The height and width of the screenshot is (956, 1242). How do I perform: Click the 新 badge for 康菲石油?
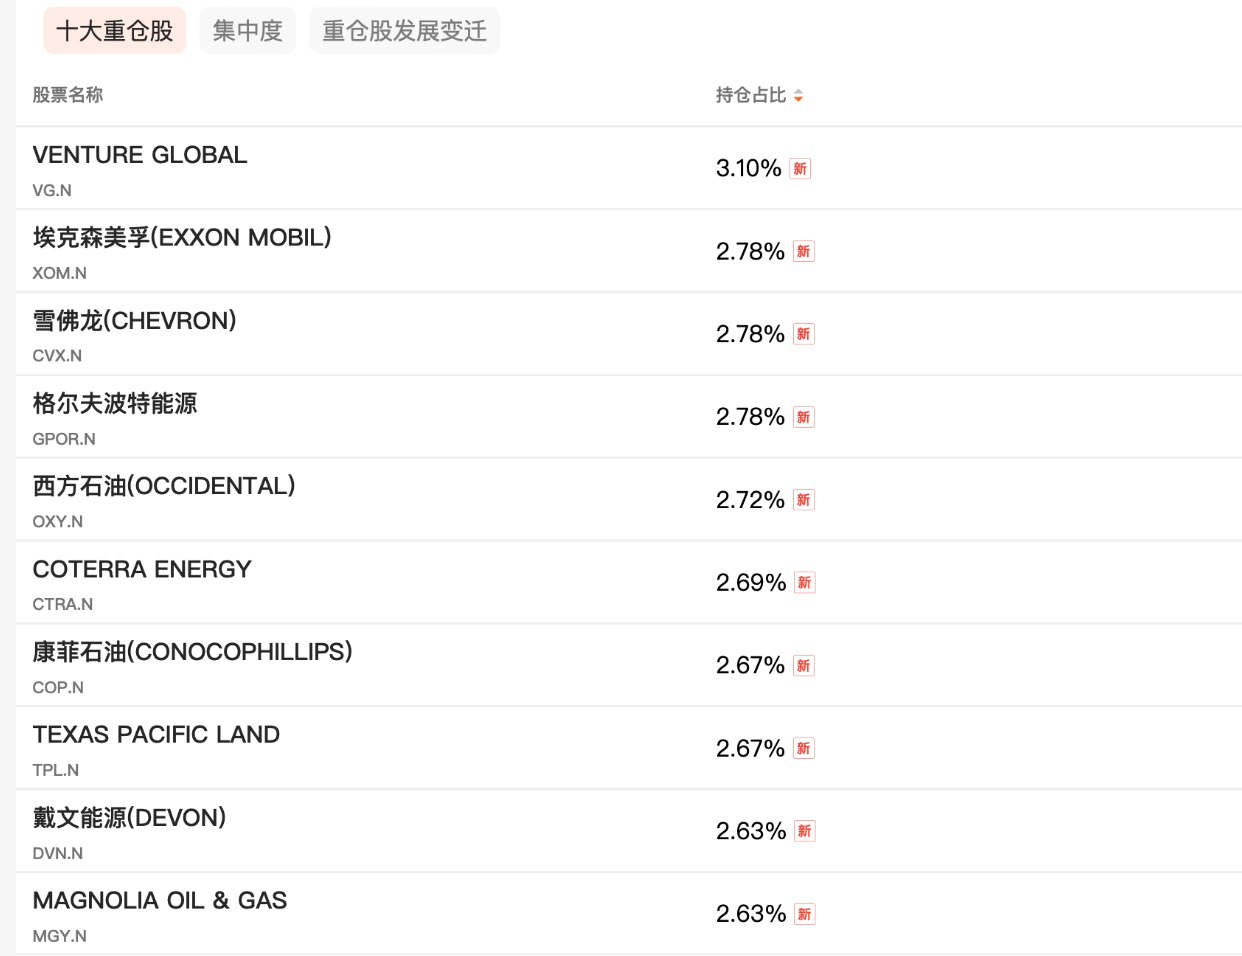tap(805, 665)
